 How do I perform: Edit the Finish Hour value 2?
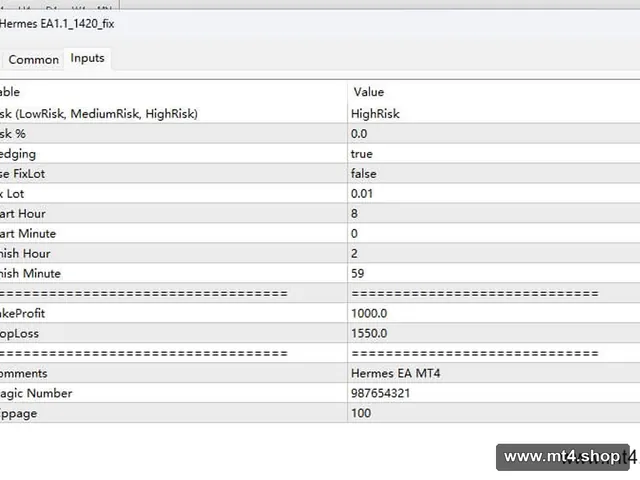pyautogui.click(x=493, y=253)
